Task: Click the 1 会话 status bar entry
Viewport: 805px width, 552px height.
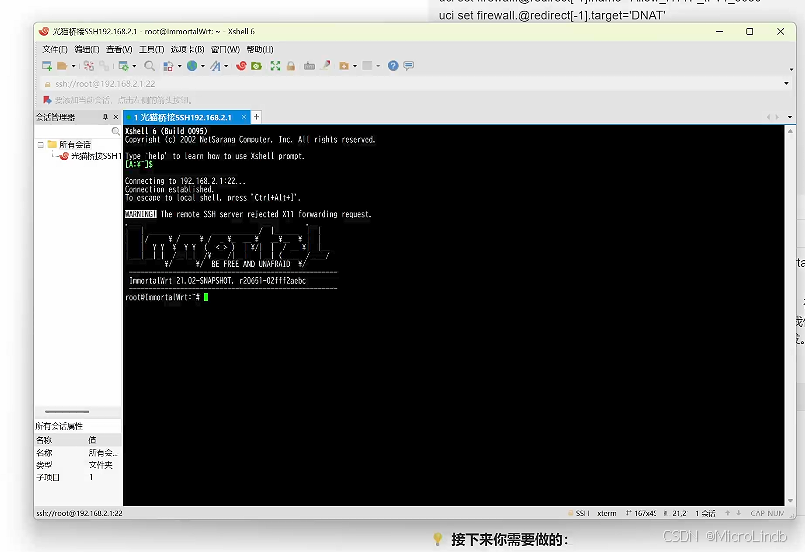Action: coord(705,513)
